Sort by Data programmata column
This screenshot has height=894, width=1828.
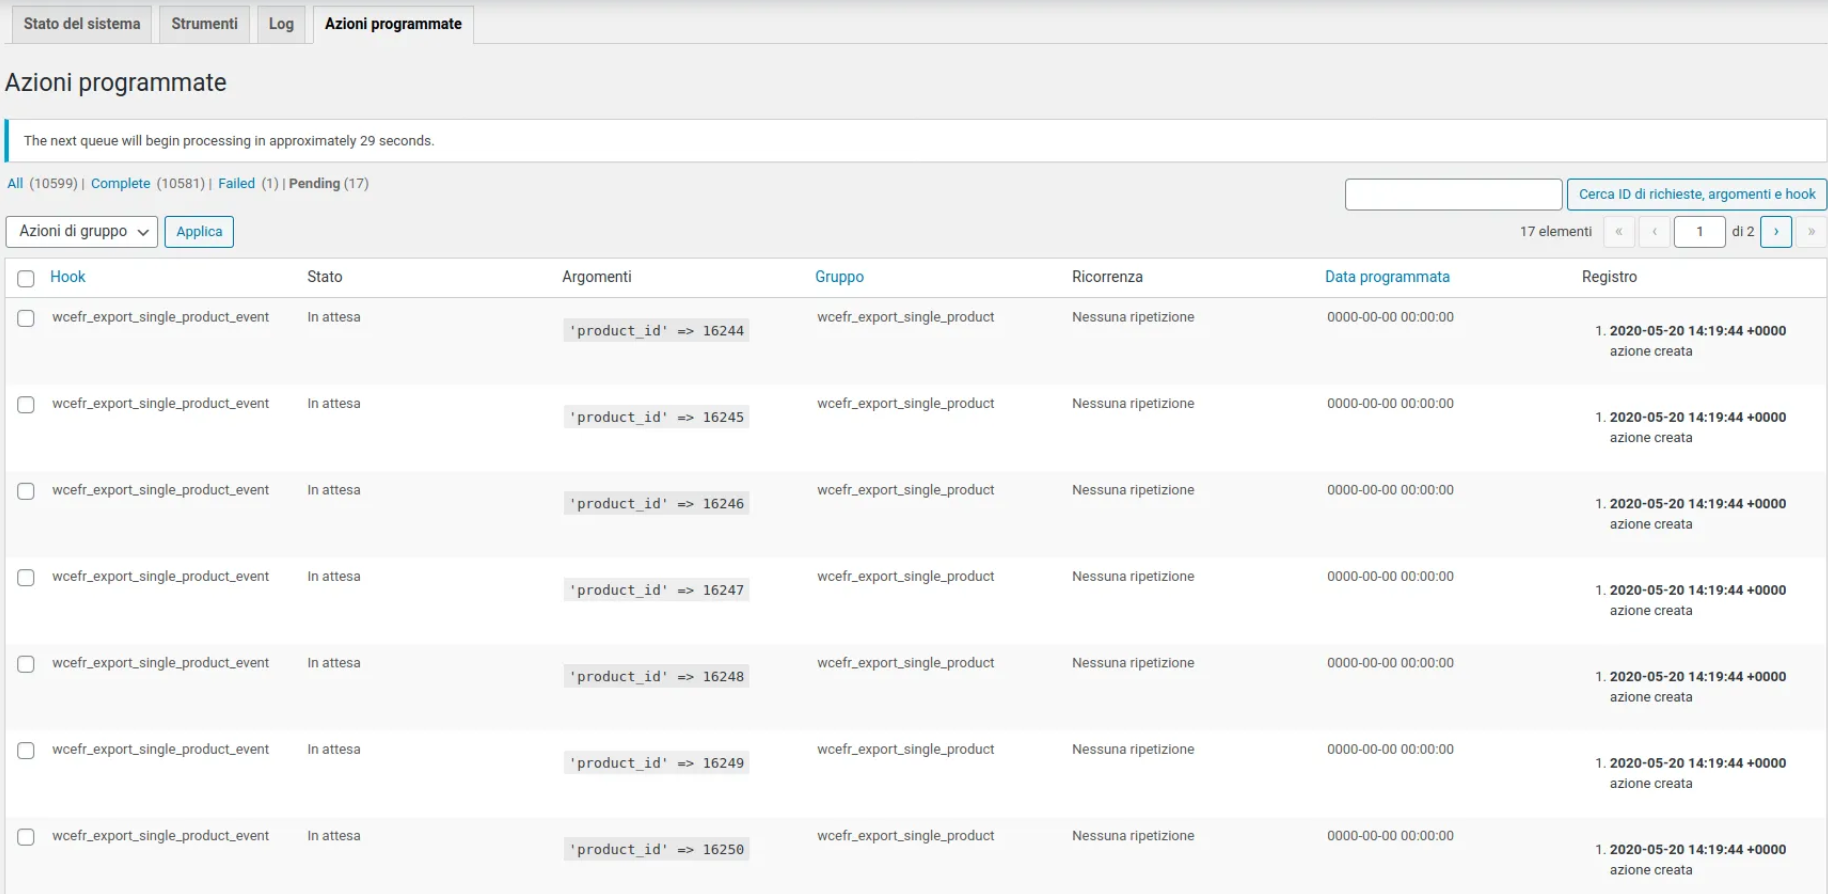[x=1386, y=277]
